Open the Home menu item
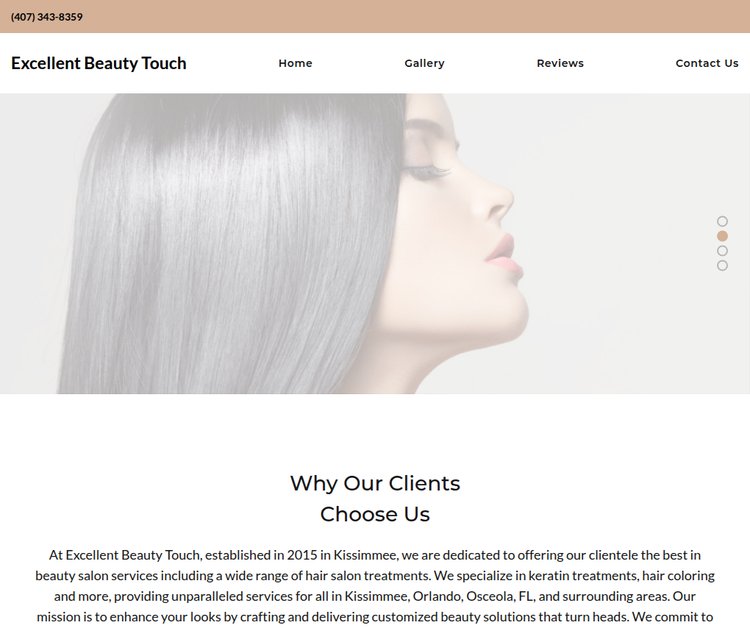 coord(295,63)
